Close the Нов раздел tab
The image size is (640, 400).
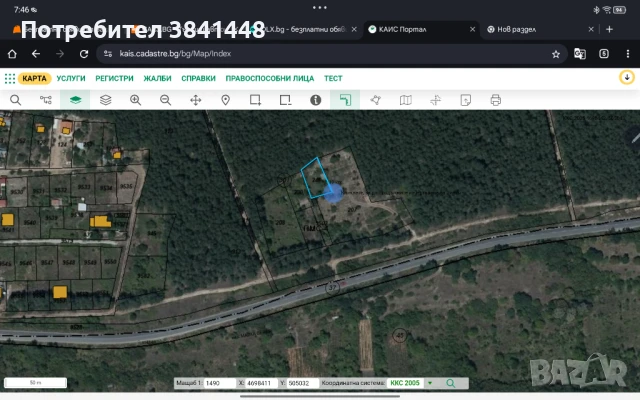point(591,29)
